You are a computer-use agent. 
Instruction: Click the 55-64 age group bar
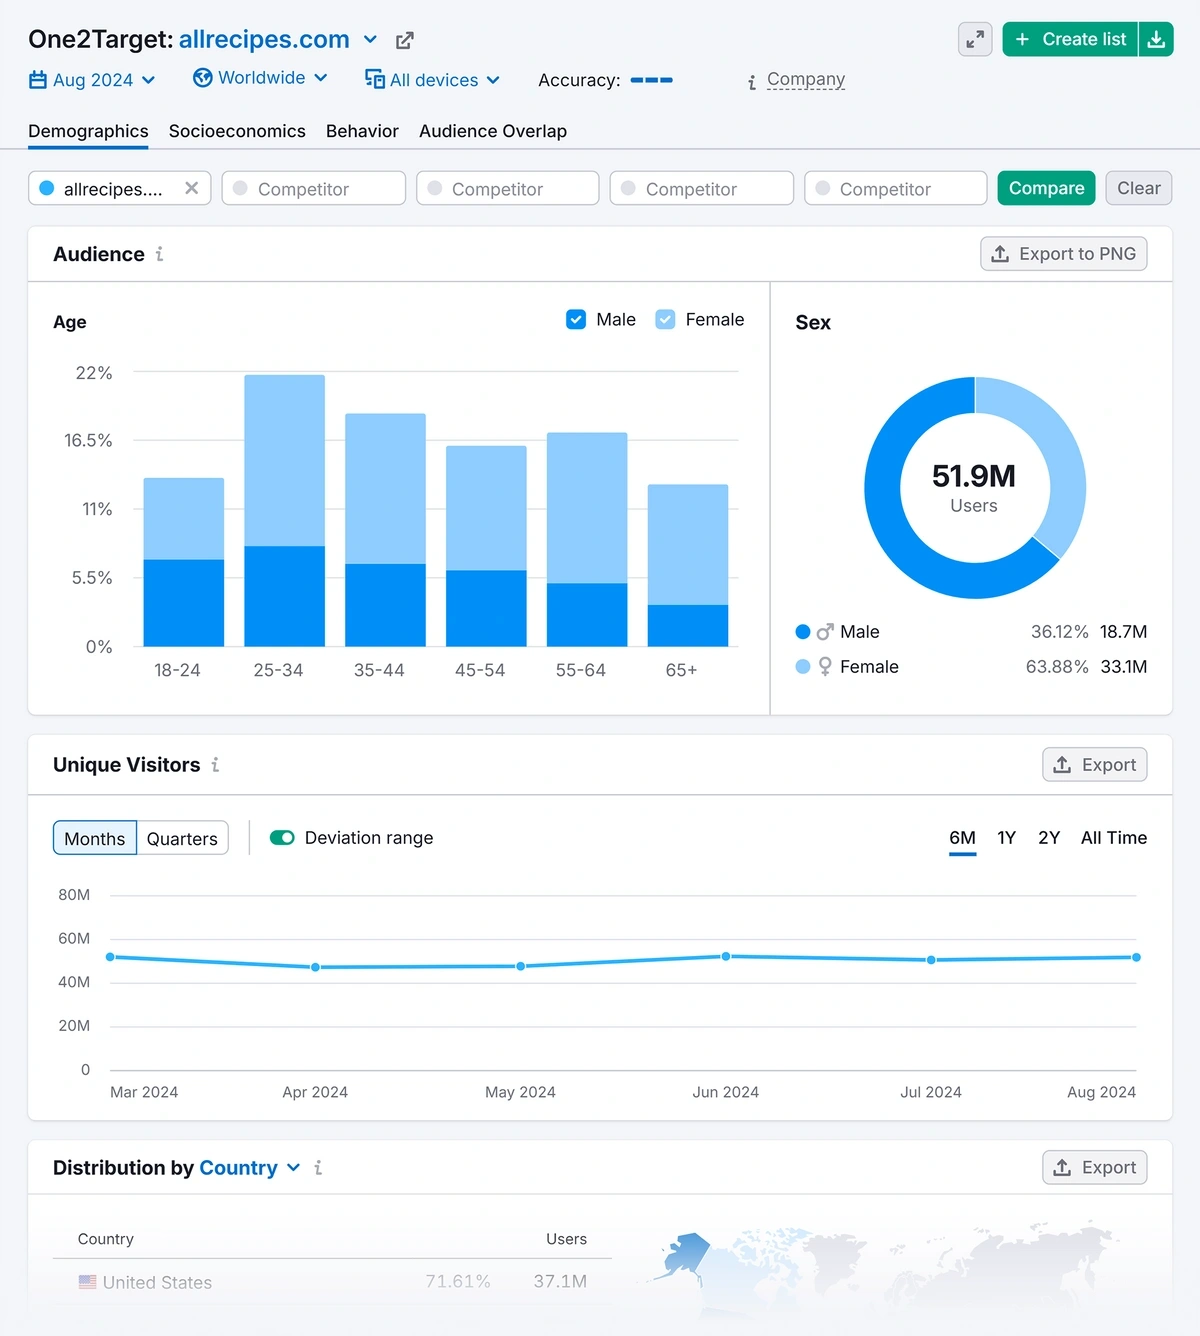(587, 540)
